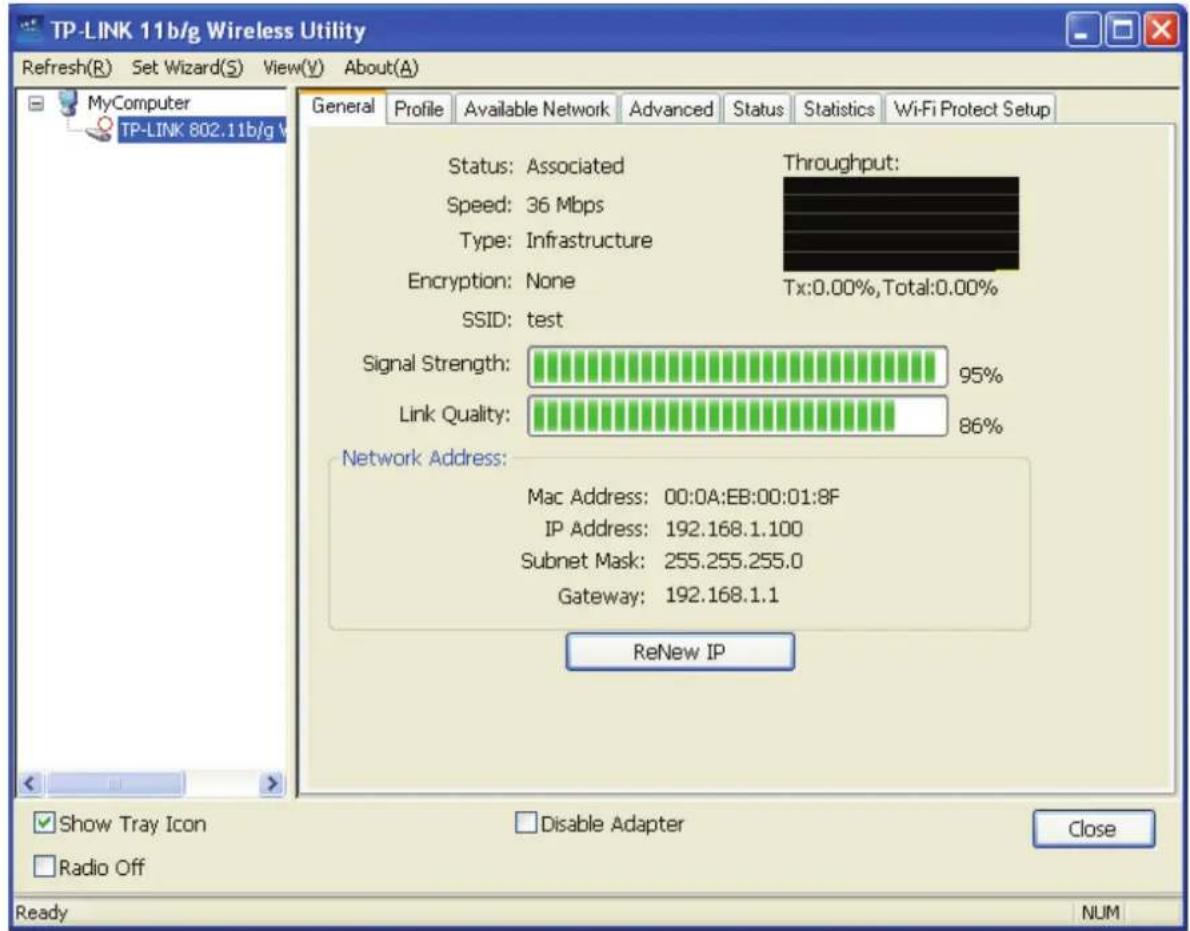The image size is (1190, 931).
Task: Click the SSID value test
Action: [545, 319]
